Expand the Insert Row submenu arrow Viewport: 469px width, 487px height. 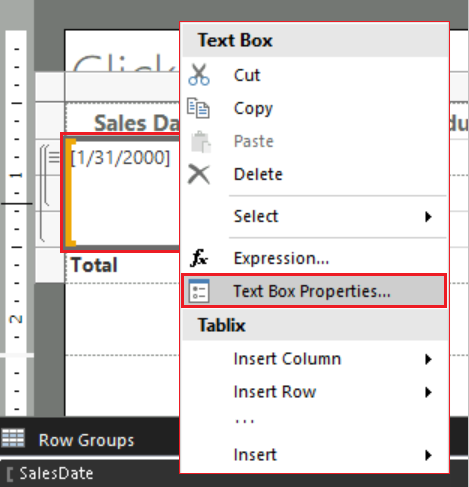click(429, 392)
